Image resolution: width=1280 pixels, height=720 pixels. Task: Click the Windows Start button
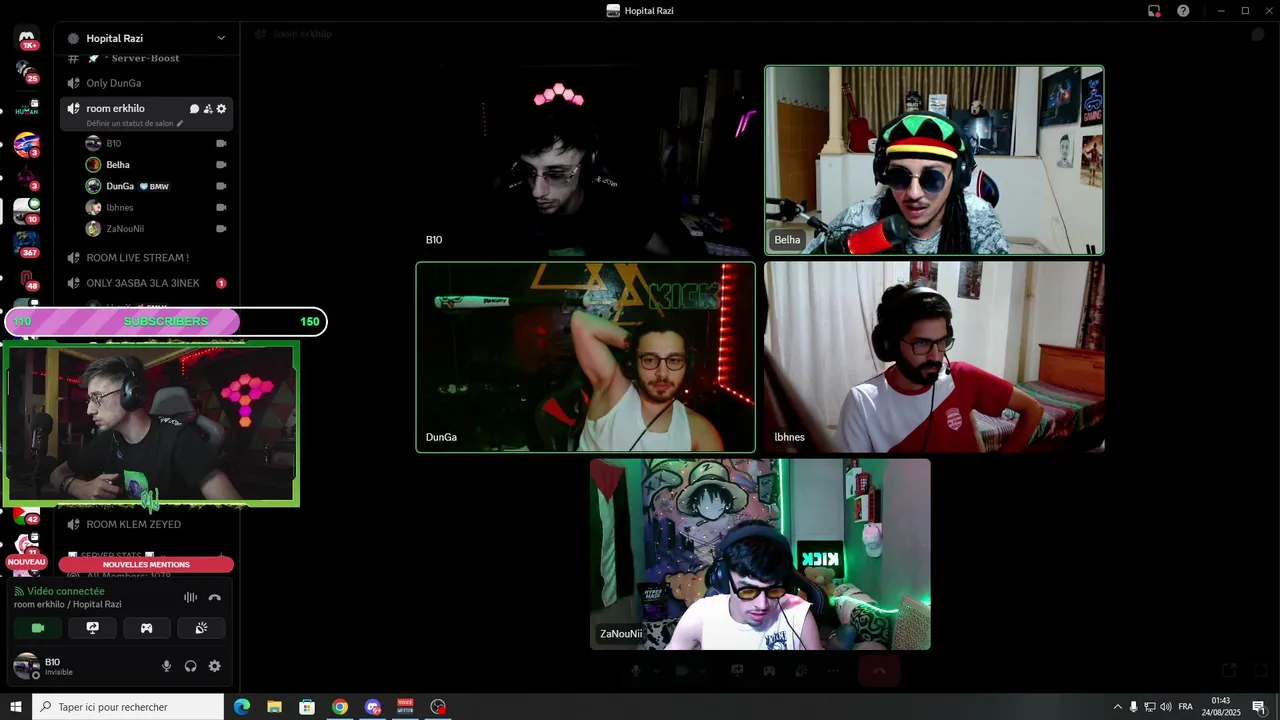coord(16,707)
